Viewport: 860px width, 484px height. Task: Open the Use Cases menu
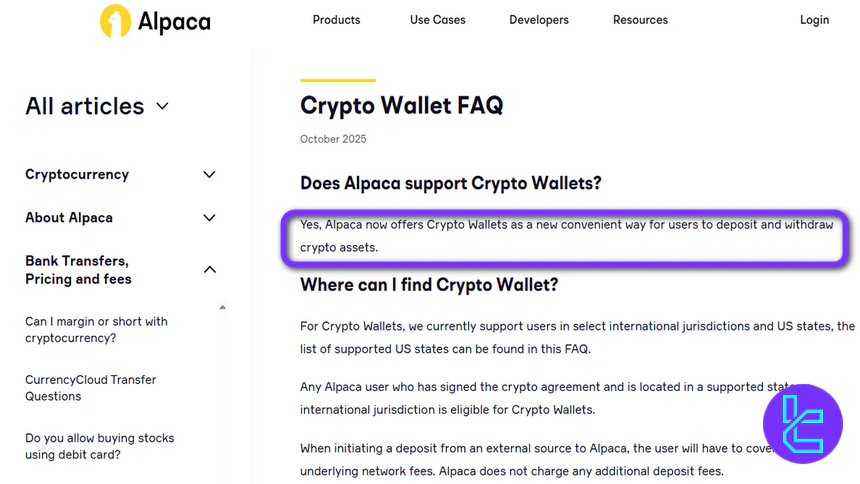(x=438, y=20)
